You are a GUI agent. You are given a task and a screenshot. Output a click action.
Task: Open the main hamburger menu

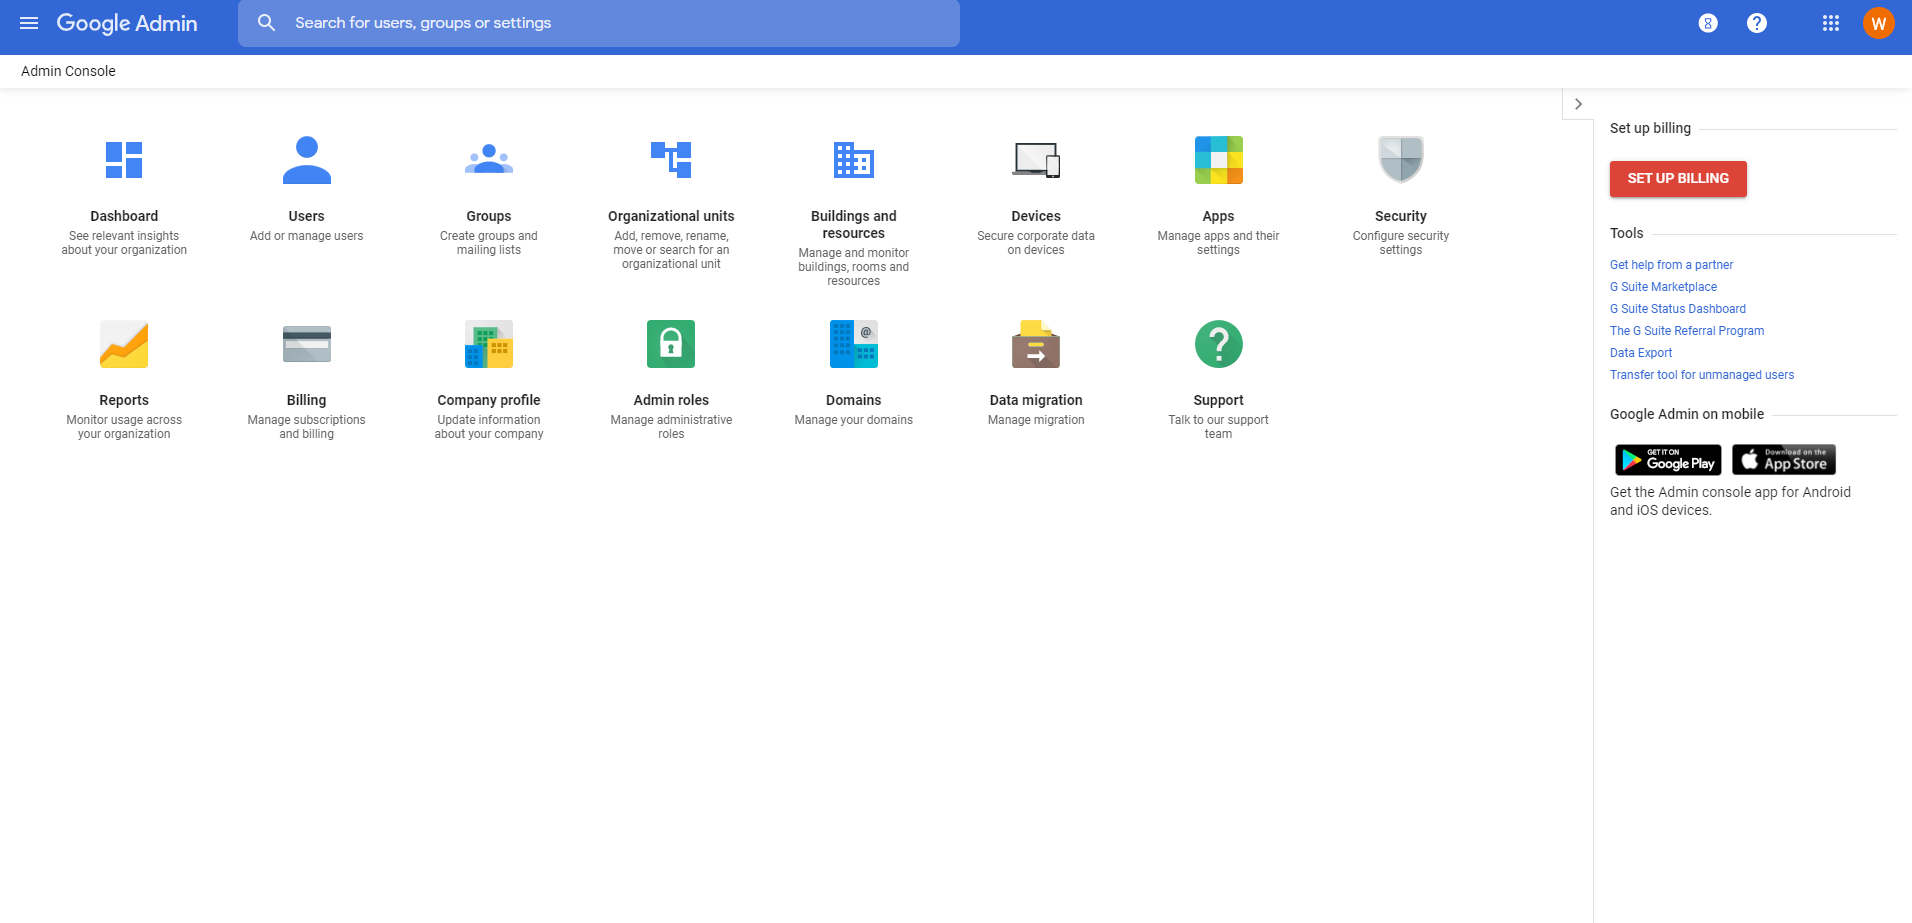click(29, 23)
